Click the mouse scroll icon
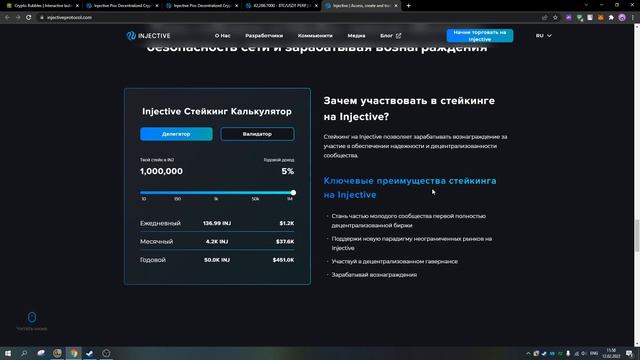Image resolution: width=640 pixels, height=360 pixels. 32,317
